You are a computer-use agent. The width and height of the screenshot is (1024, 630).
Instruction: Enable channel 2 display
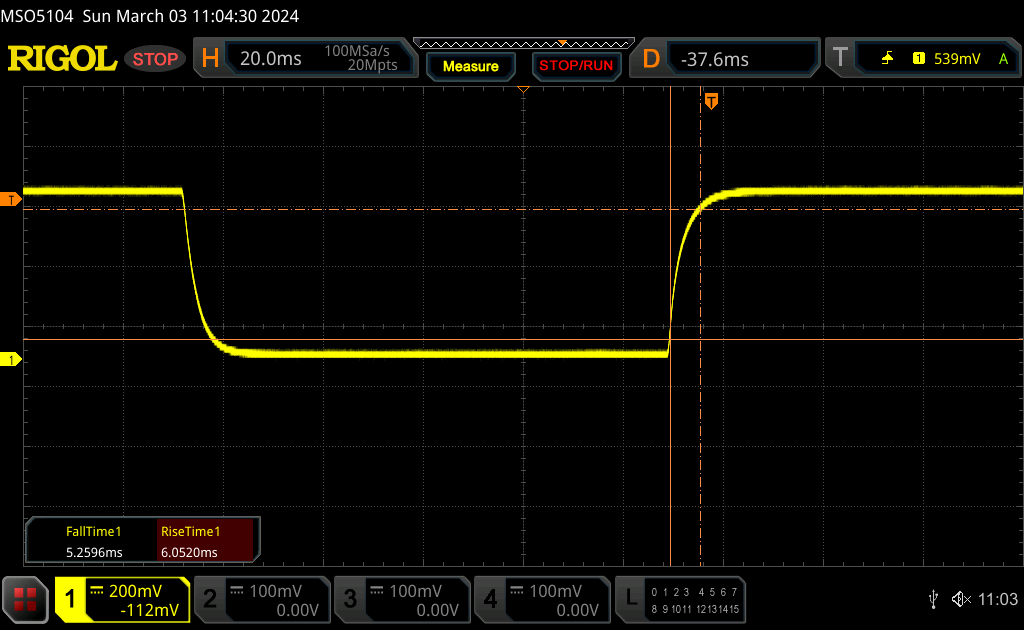pos(261,599)
